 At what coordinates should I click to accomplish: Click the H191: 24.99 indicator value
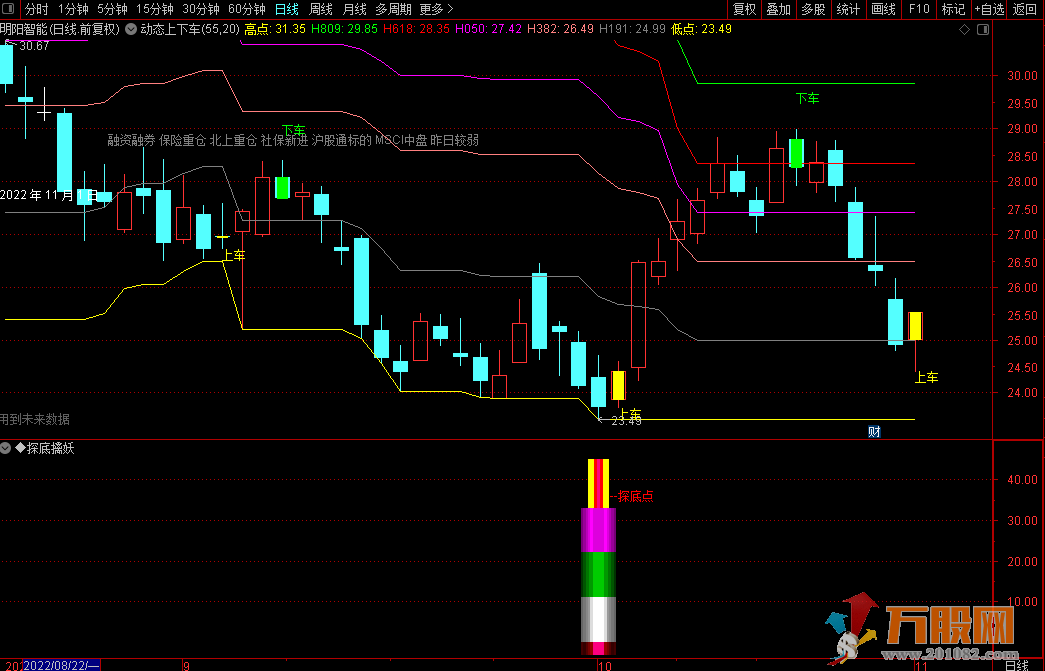click(x=632, y=29)
